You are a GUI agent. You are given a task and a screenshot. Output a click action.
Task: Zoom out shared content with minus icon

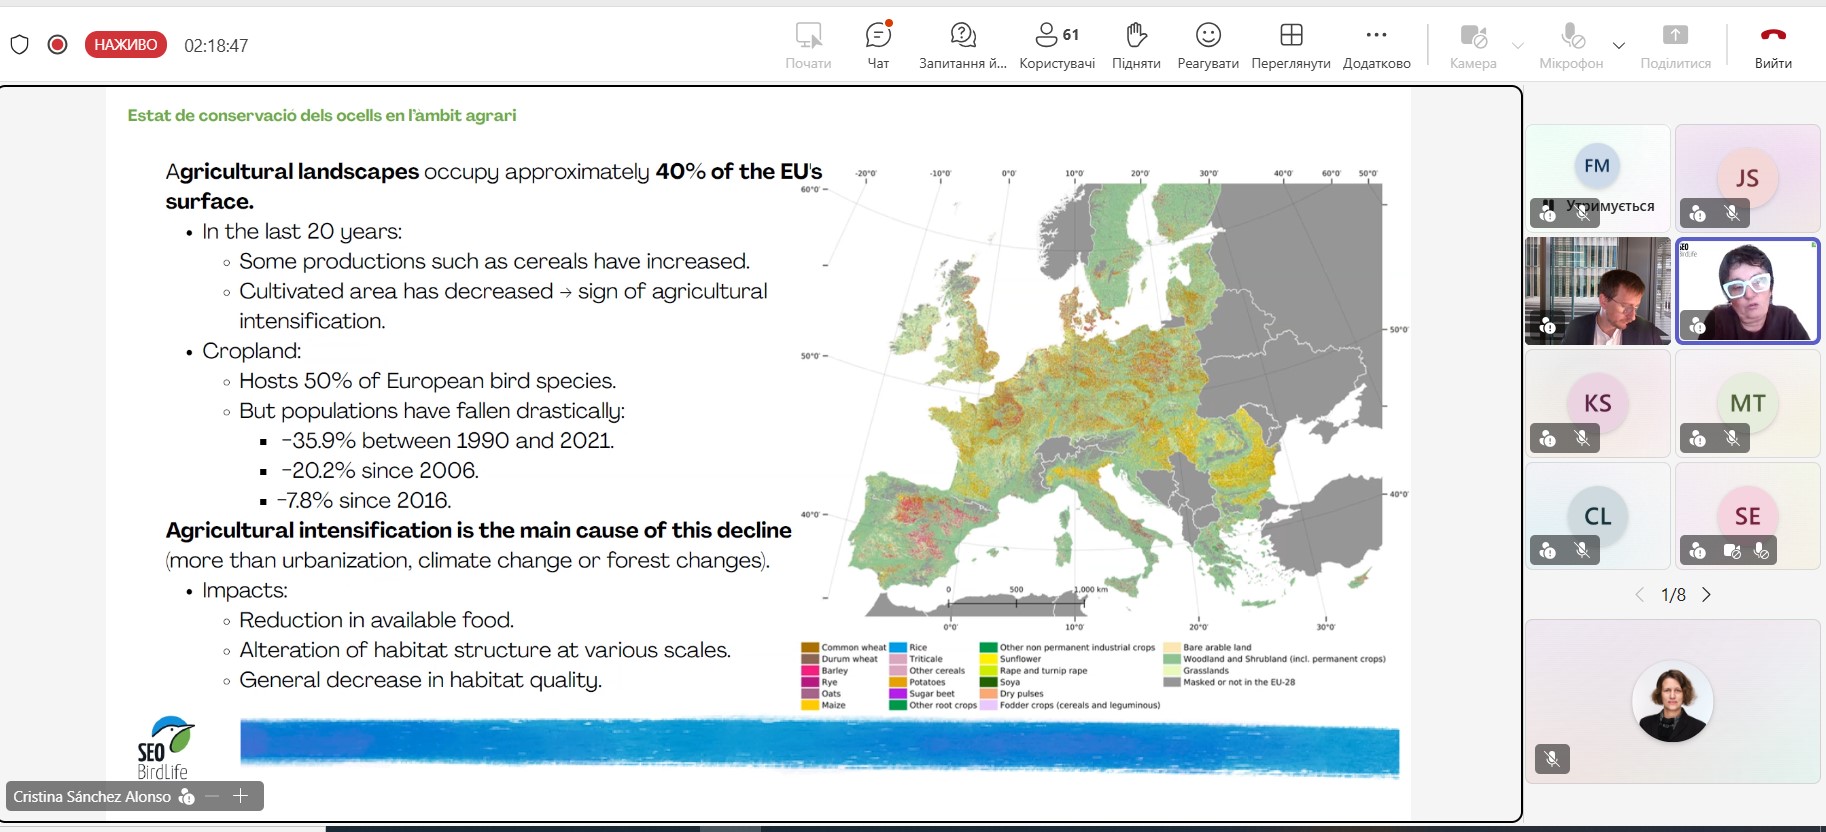click(x=212, y=796)
